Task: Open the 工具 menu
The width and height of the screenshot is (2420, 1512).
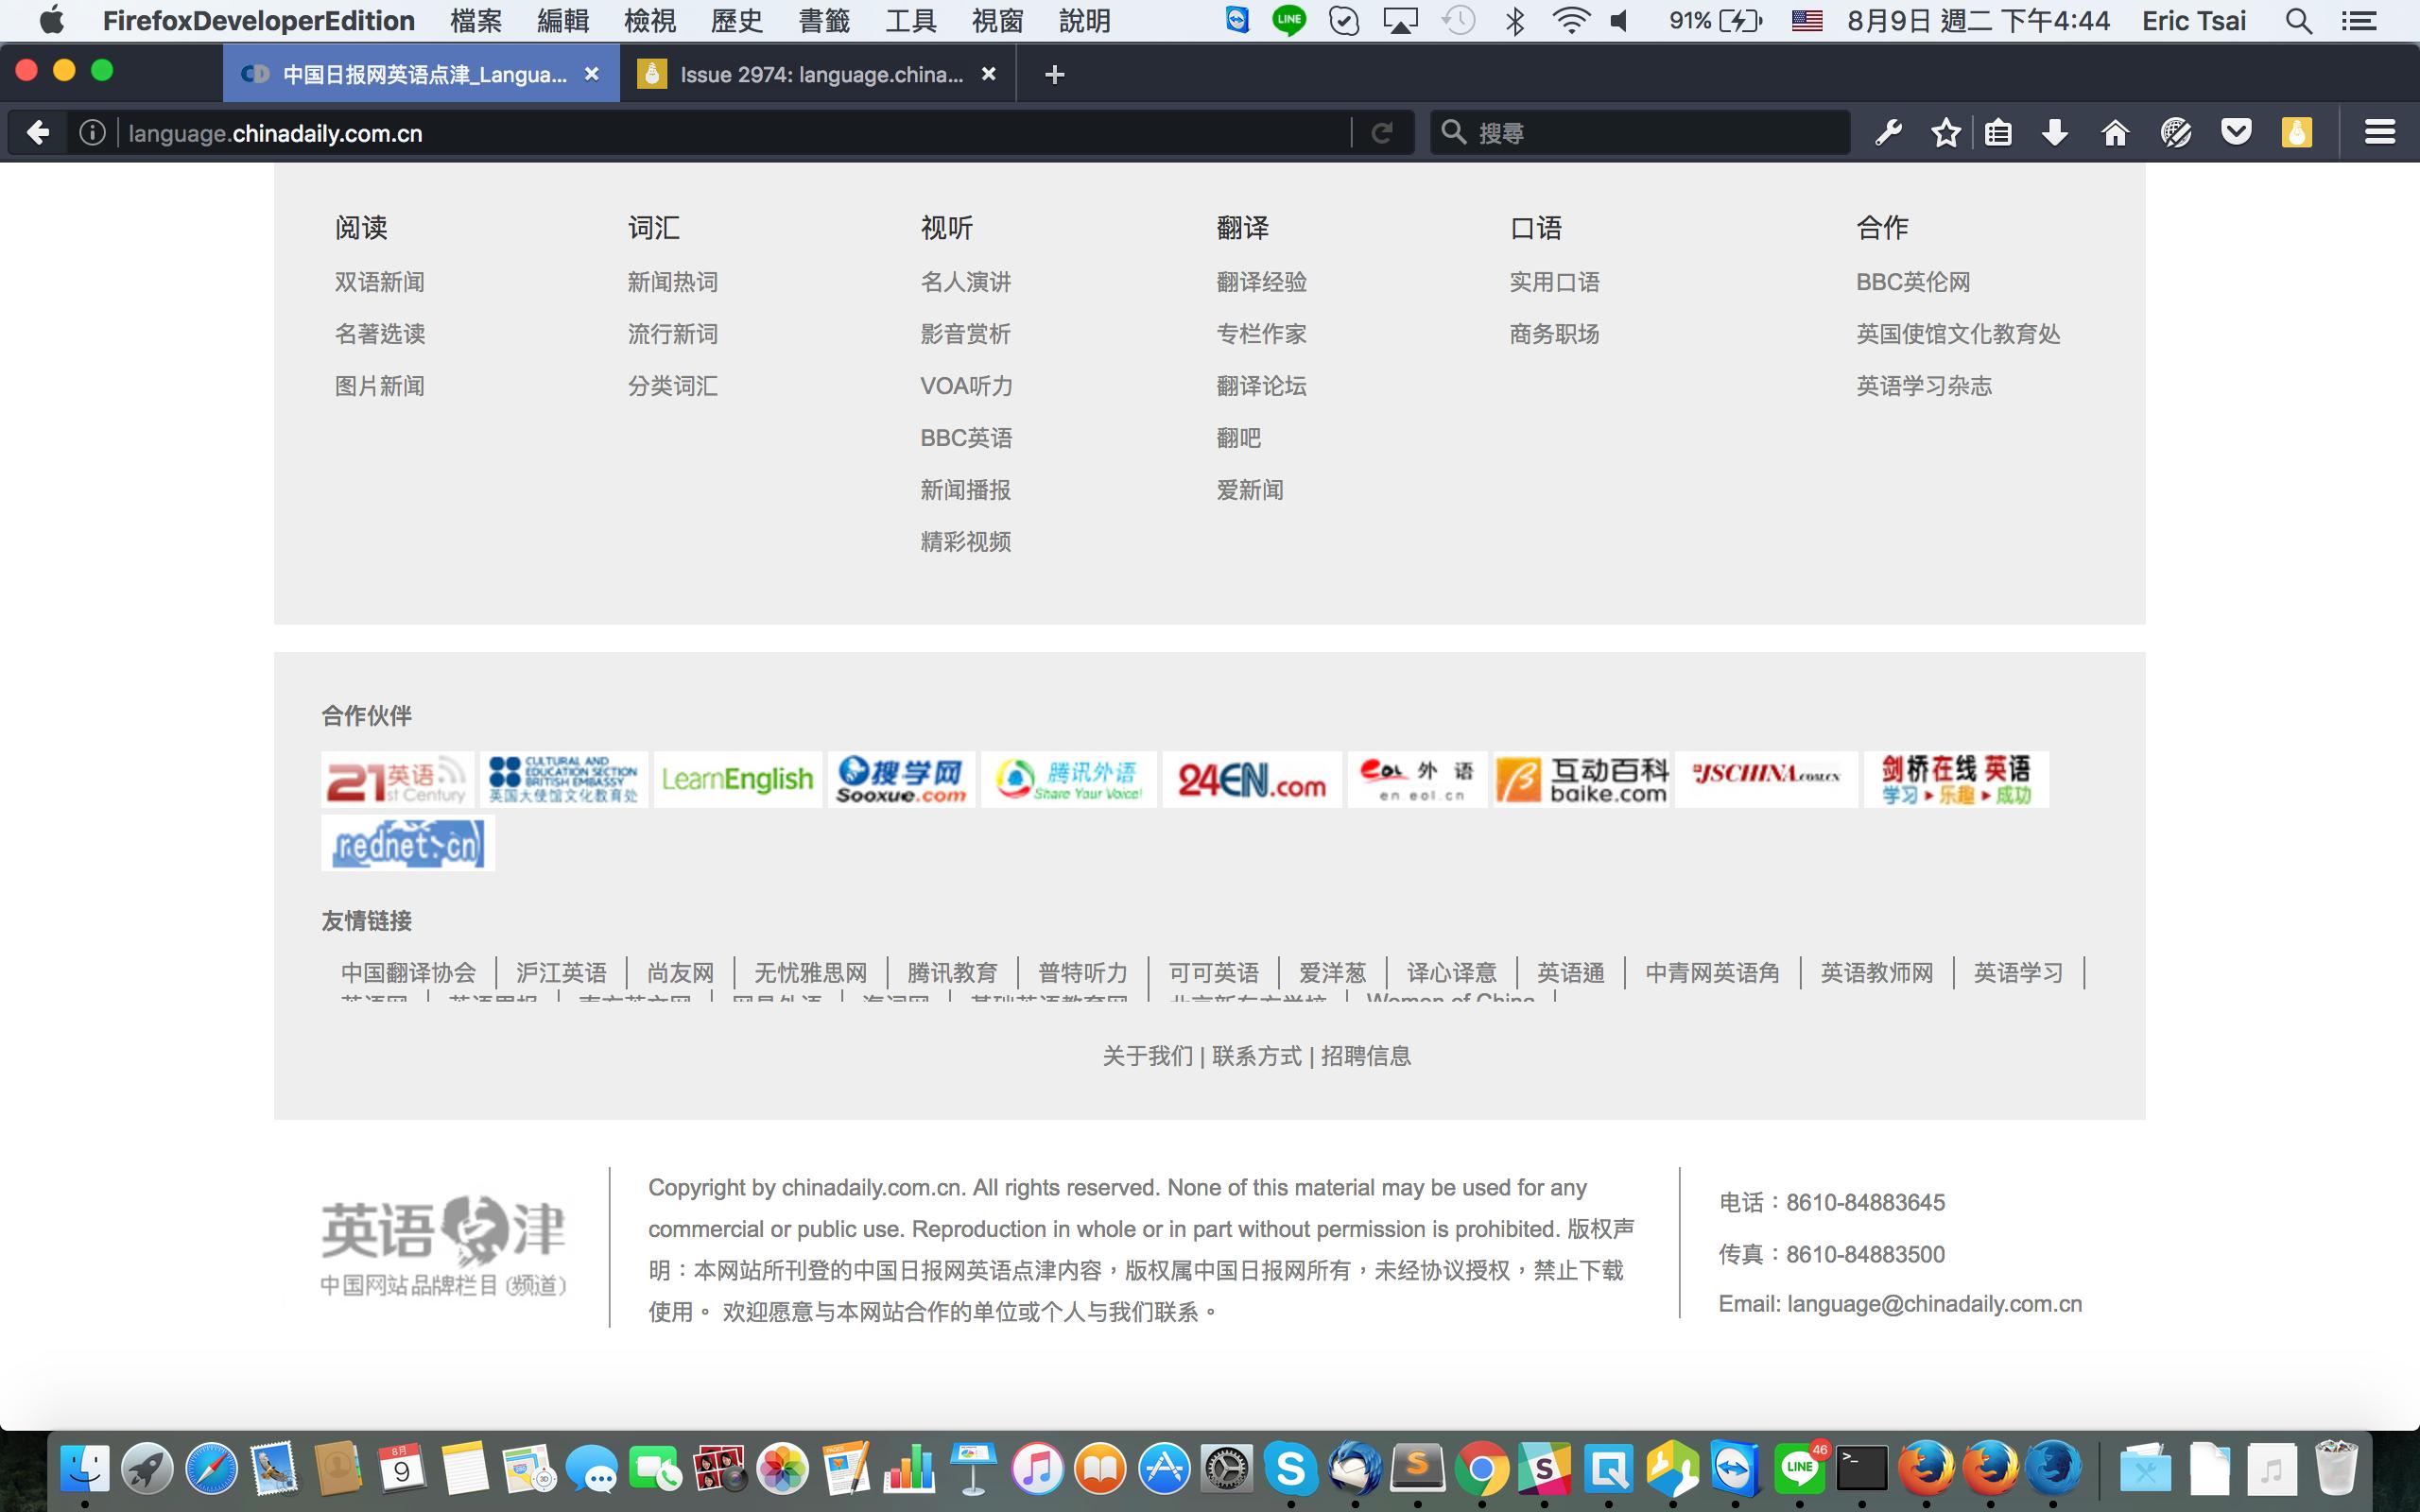Action: pos(911,20)
